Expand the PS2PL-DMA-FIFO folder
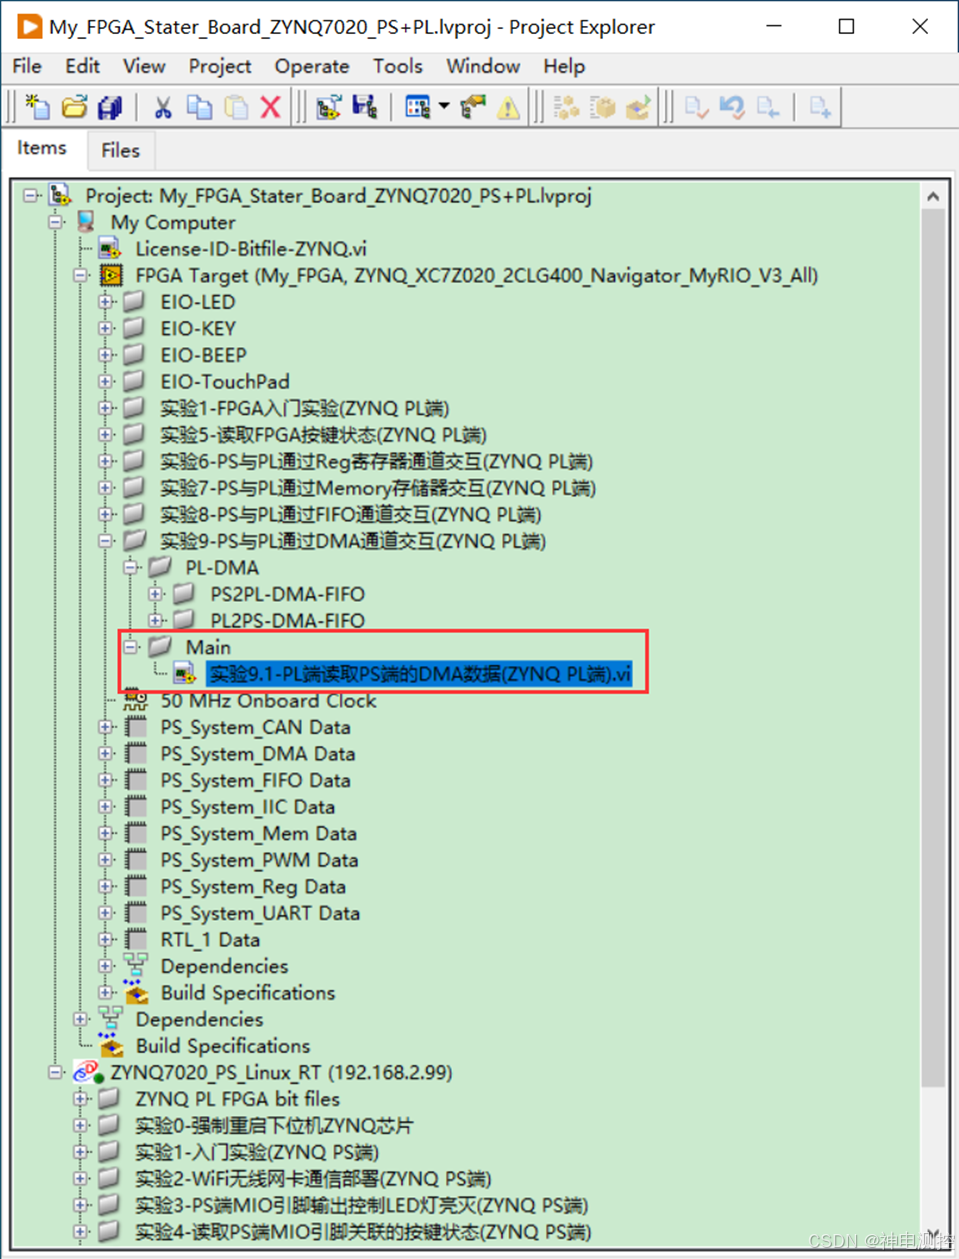Screen dimensions: 959x1259 click(156, 594)
